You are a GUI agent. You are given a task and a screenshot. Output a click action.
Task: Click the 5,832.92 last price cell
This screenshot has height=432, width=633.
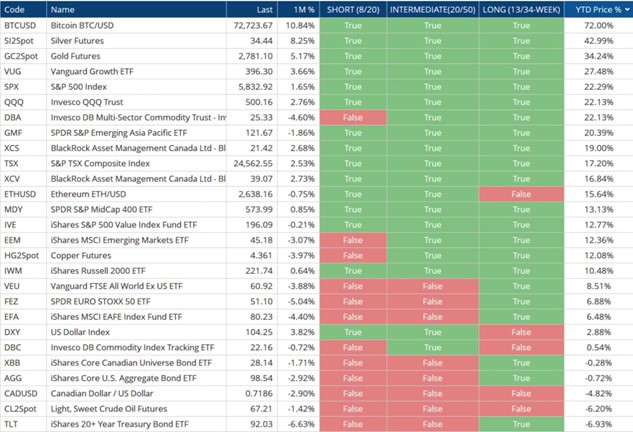tap(252, 87)
